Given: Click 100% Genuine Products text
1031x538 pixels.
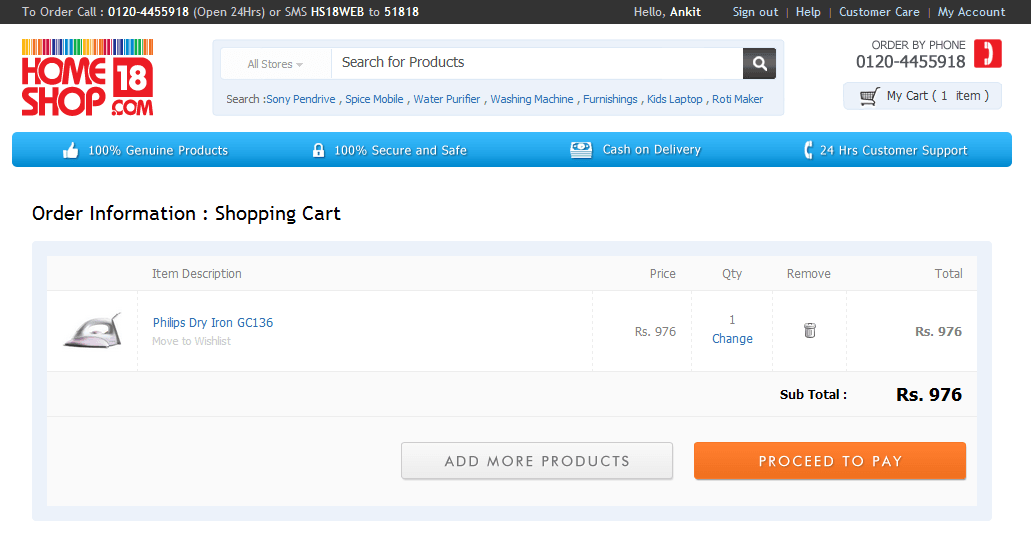Looking at the screenshot, I should (158, 151).
